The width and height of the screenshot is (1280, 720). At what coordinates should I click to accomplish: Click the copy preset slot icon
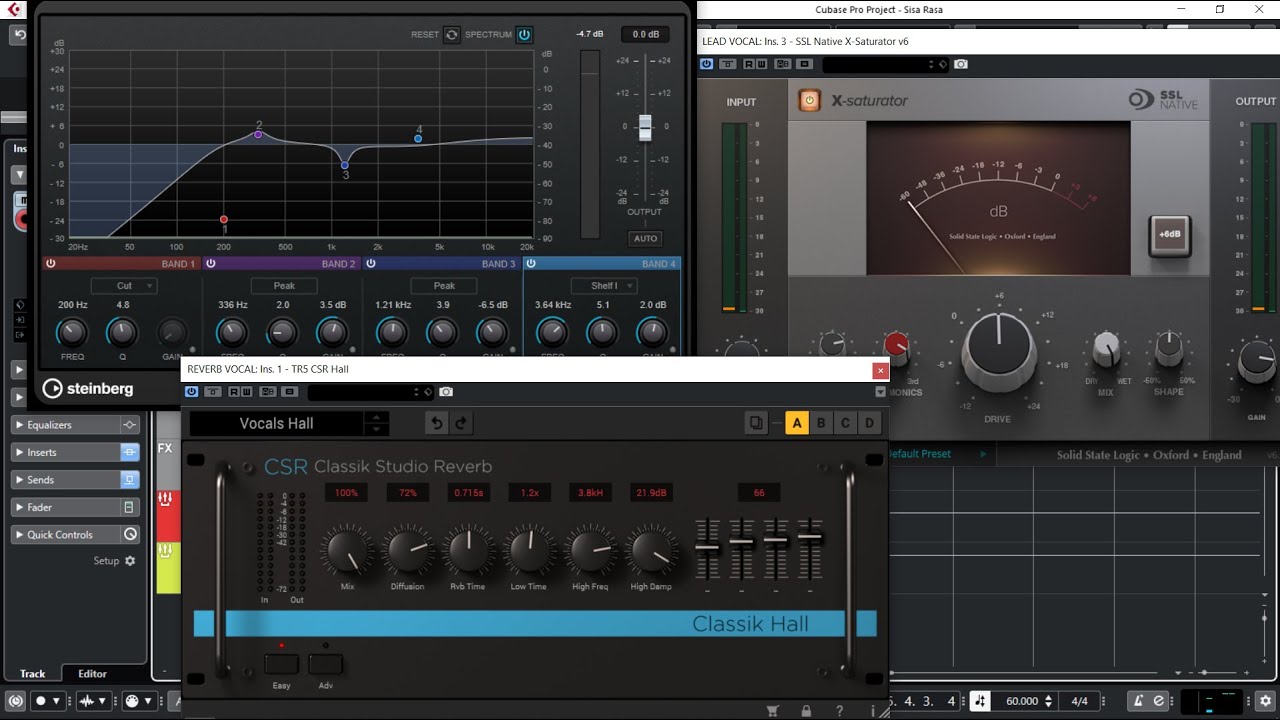pos(756,423)
